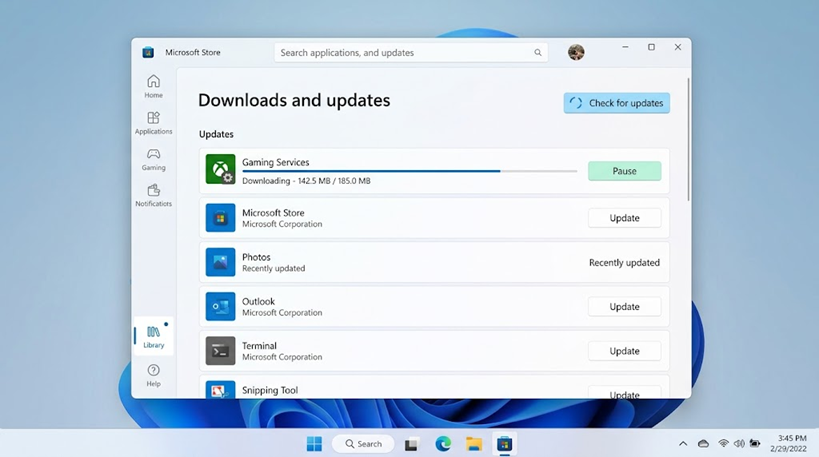Click the 'Gaming Services' title text
This screenshot has height=457, width=819.
coord(275,162)
